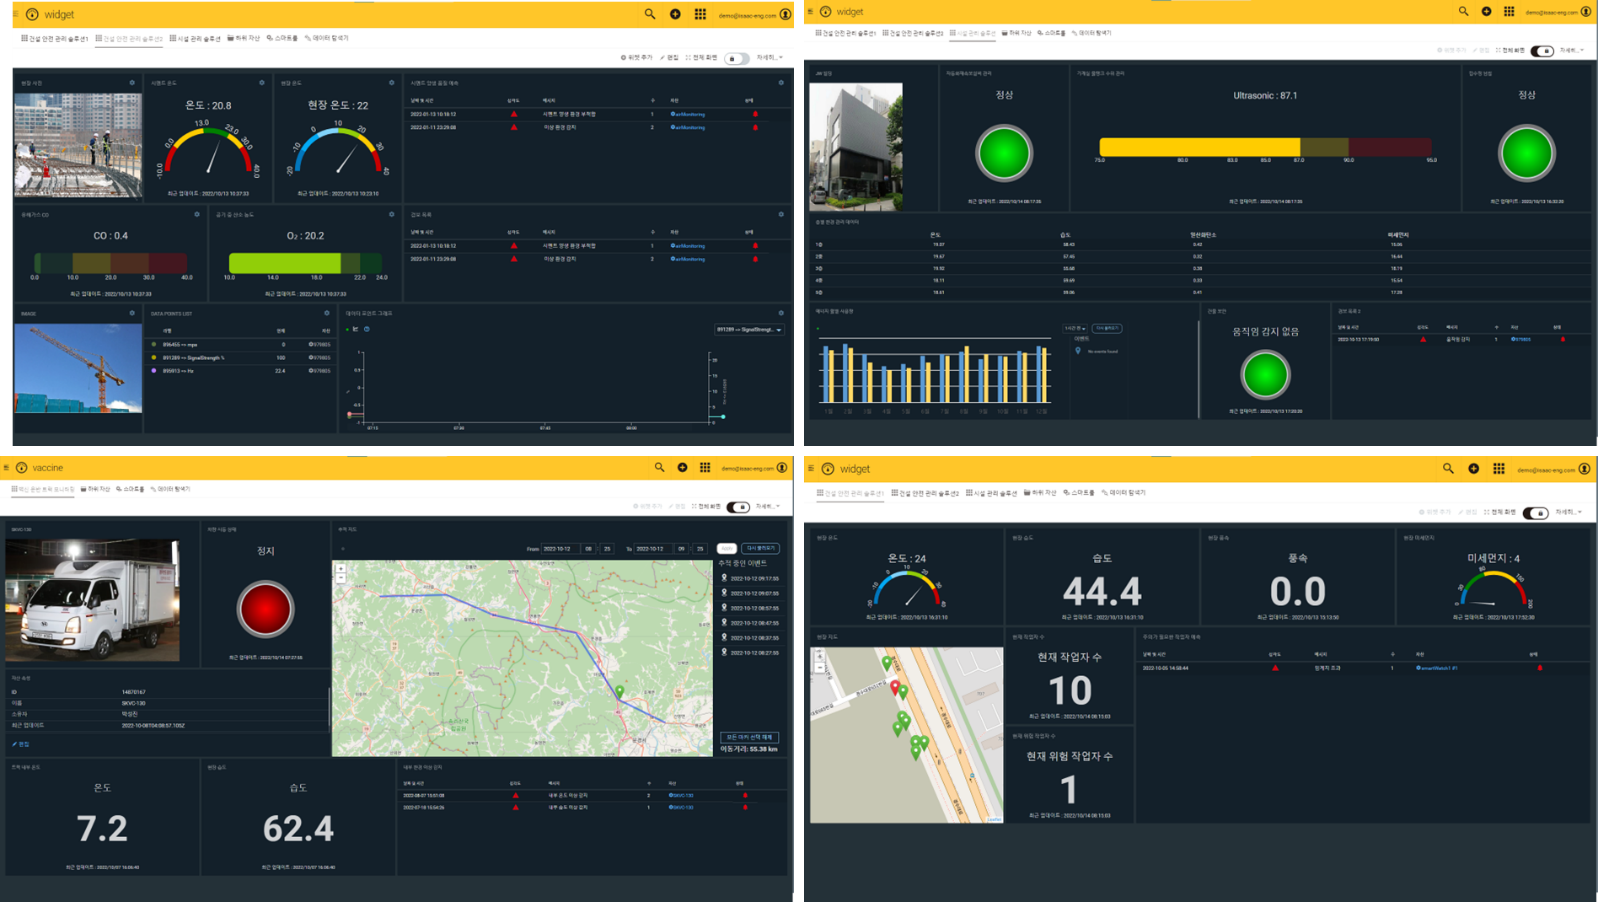Click the CO : 0.4 level bar

112,263
